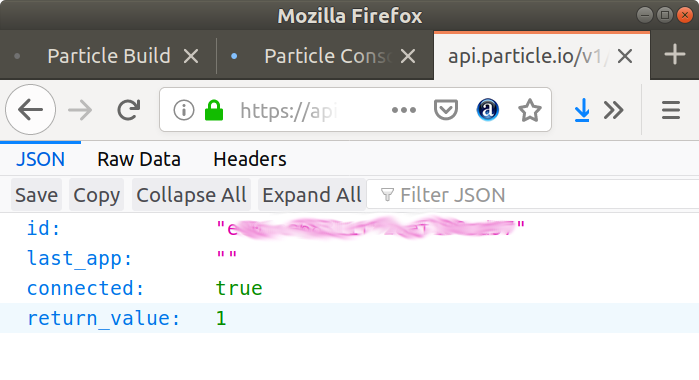699x380 pixels.
Task: Open the Firefox hamburger menu
Action: [x=670, y=110]
